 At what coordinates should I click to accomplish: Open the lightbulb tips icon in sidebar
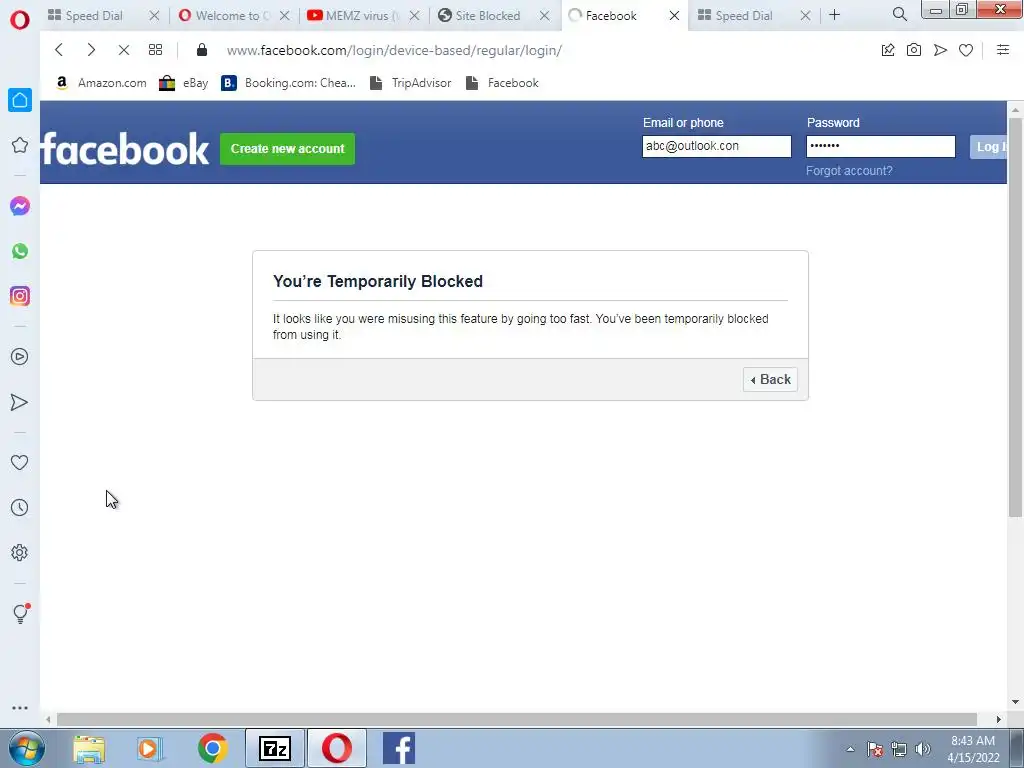coord(21,613)
